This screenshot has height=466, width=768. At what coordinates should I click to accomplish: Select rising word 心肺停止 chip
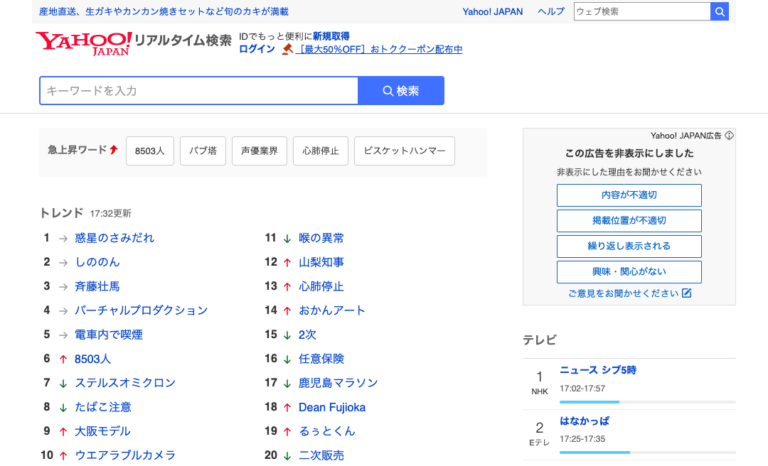tap(321, 151)
